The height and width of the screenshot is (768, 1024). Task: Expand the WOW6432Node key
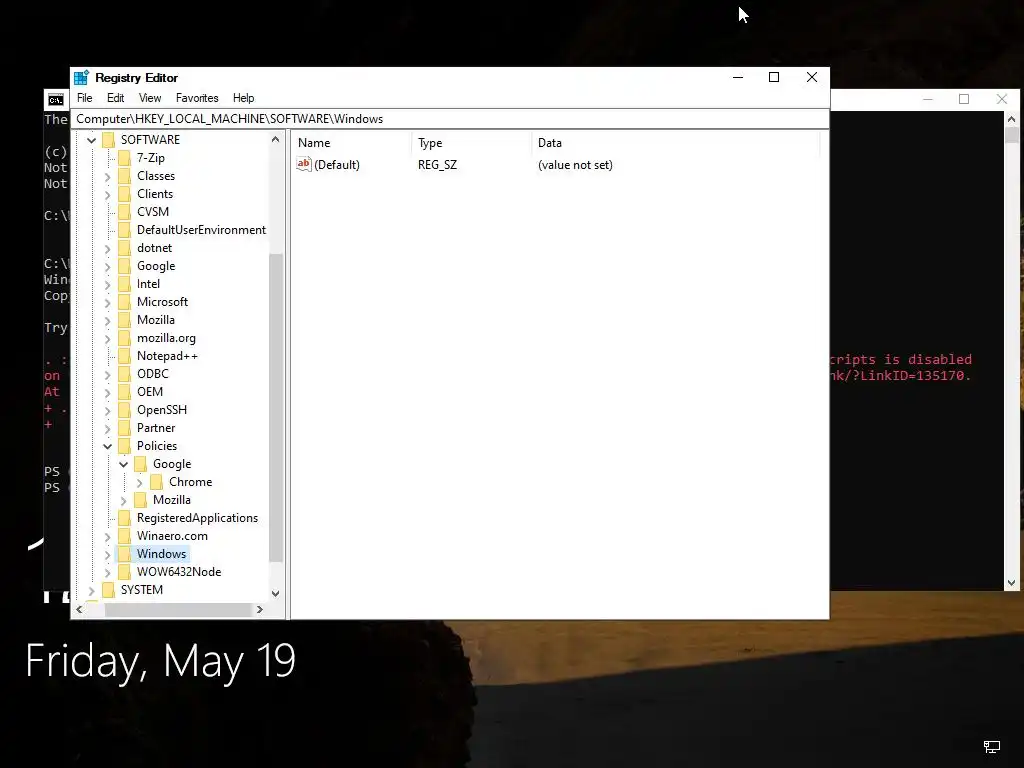(x=108, y=572)
